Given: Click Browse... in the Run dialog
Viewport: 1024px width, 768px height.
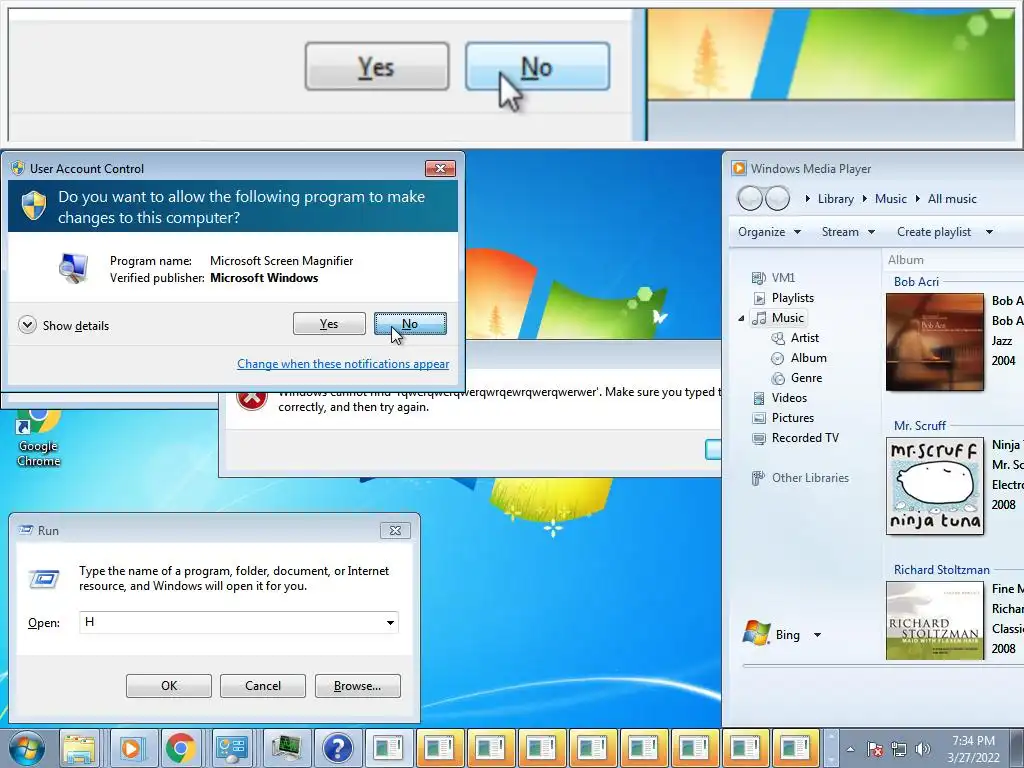Looking at the screenshot, I should 357,686.
